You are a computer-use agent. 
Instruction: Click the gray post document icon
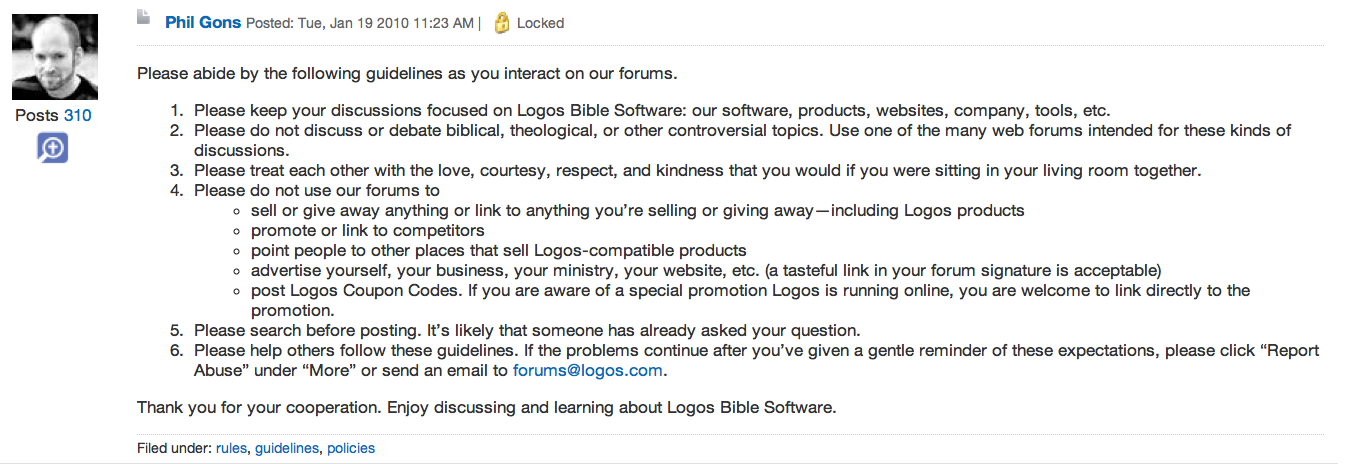144,18
